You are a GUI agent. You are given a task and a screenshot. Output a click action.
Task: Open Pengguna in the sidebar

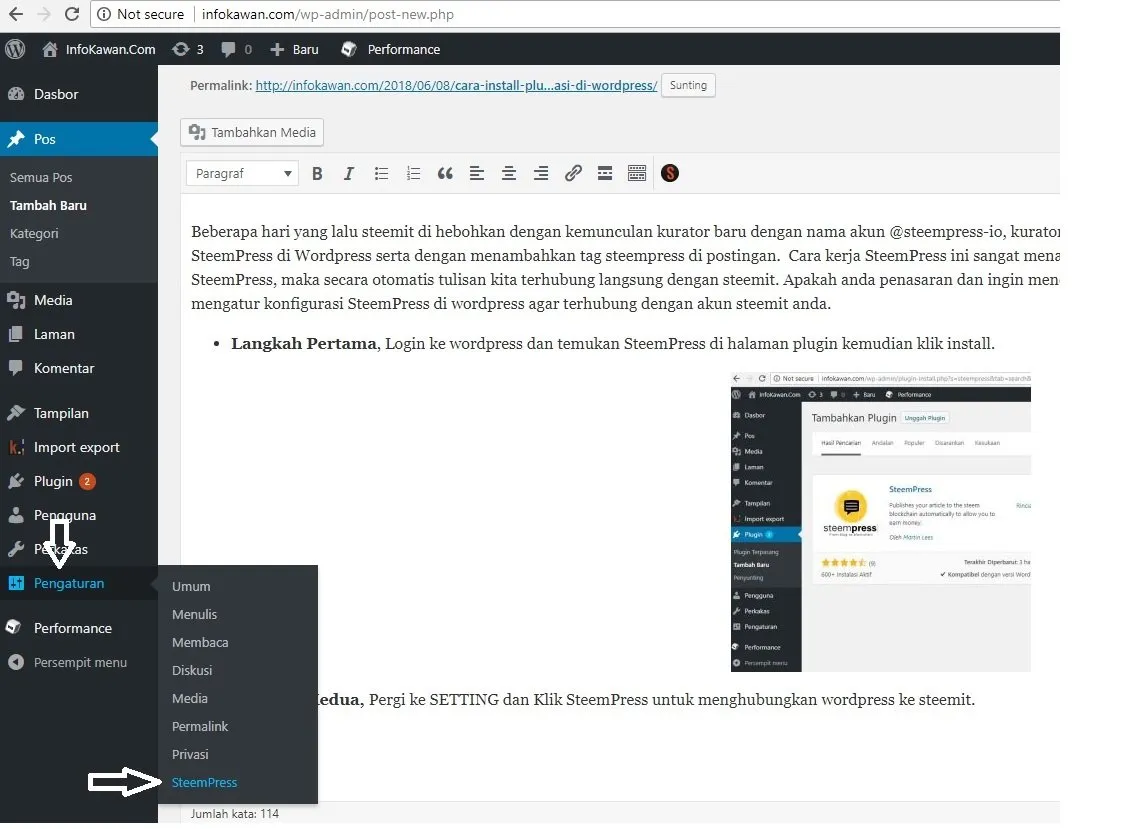(79, 516)
